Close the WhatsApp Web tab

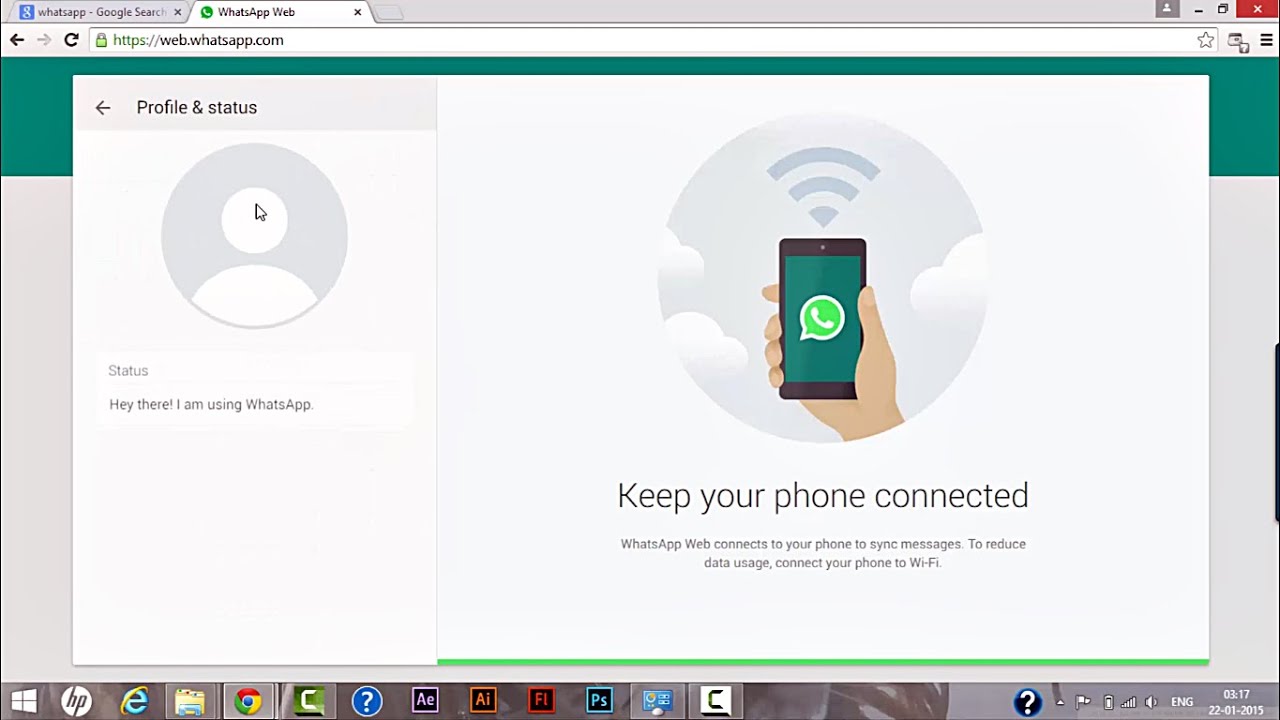(357, 12)
